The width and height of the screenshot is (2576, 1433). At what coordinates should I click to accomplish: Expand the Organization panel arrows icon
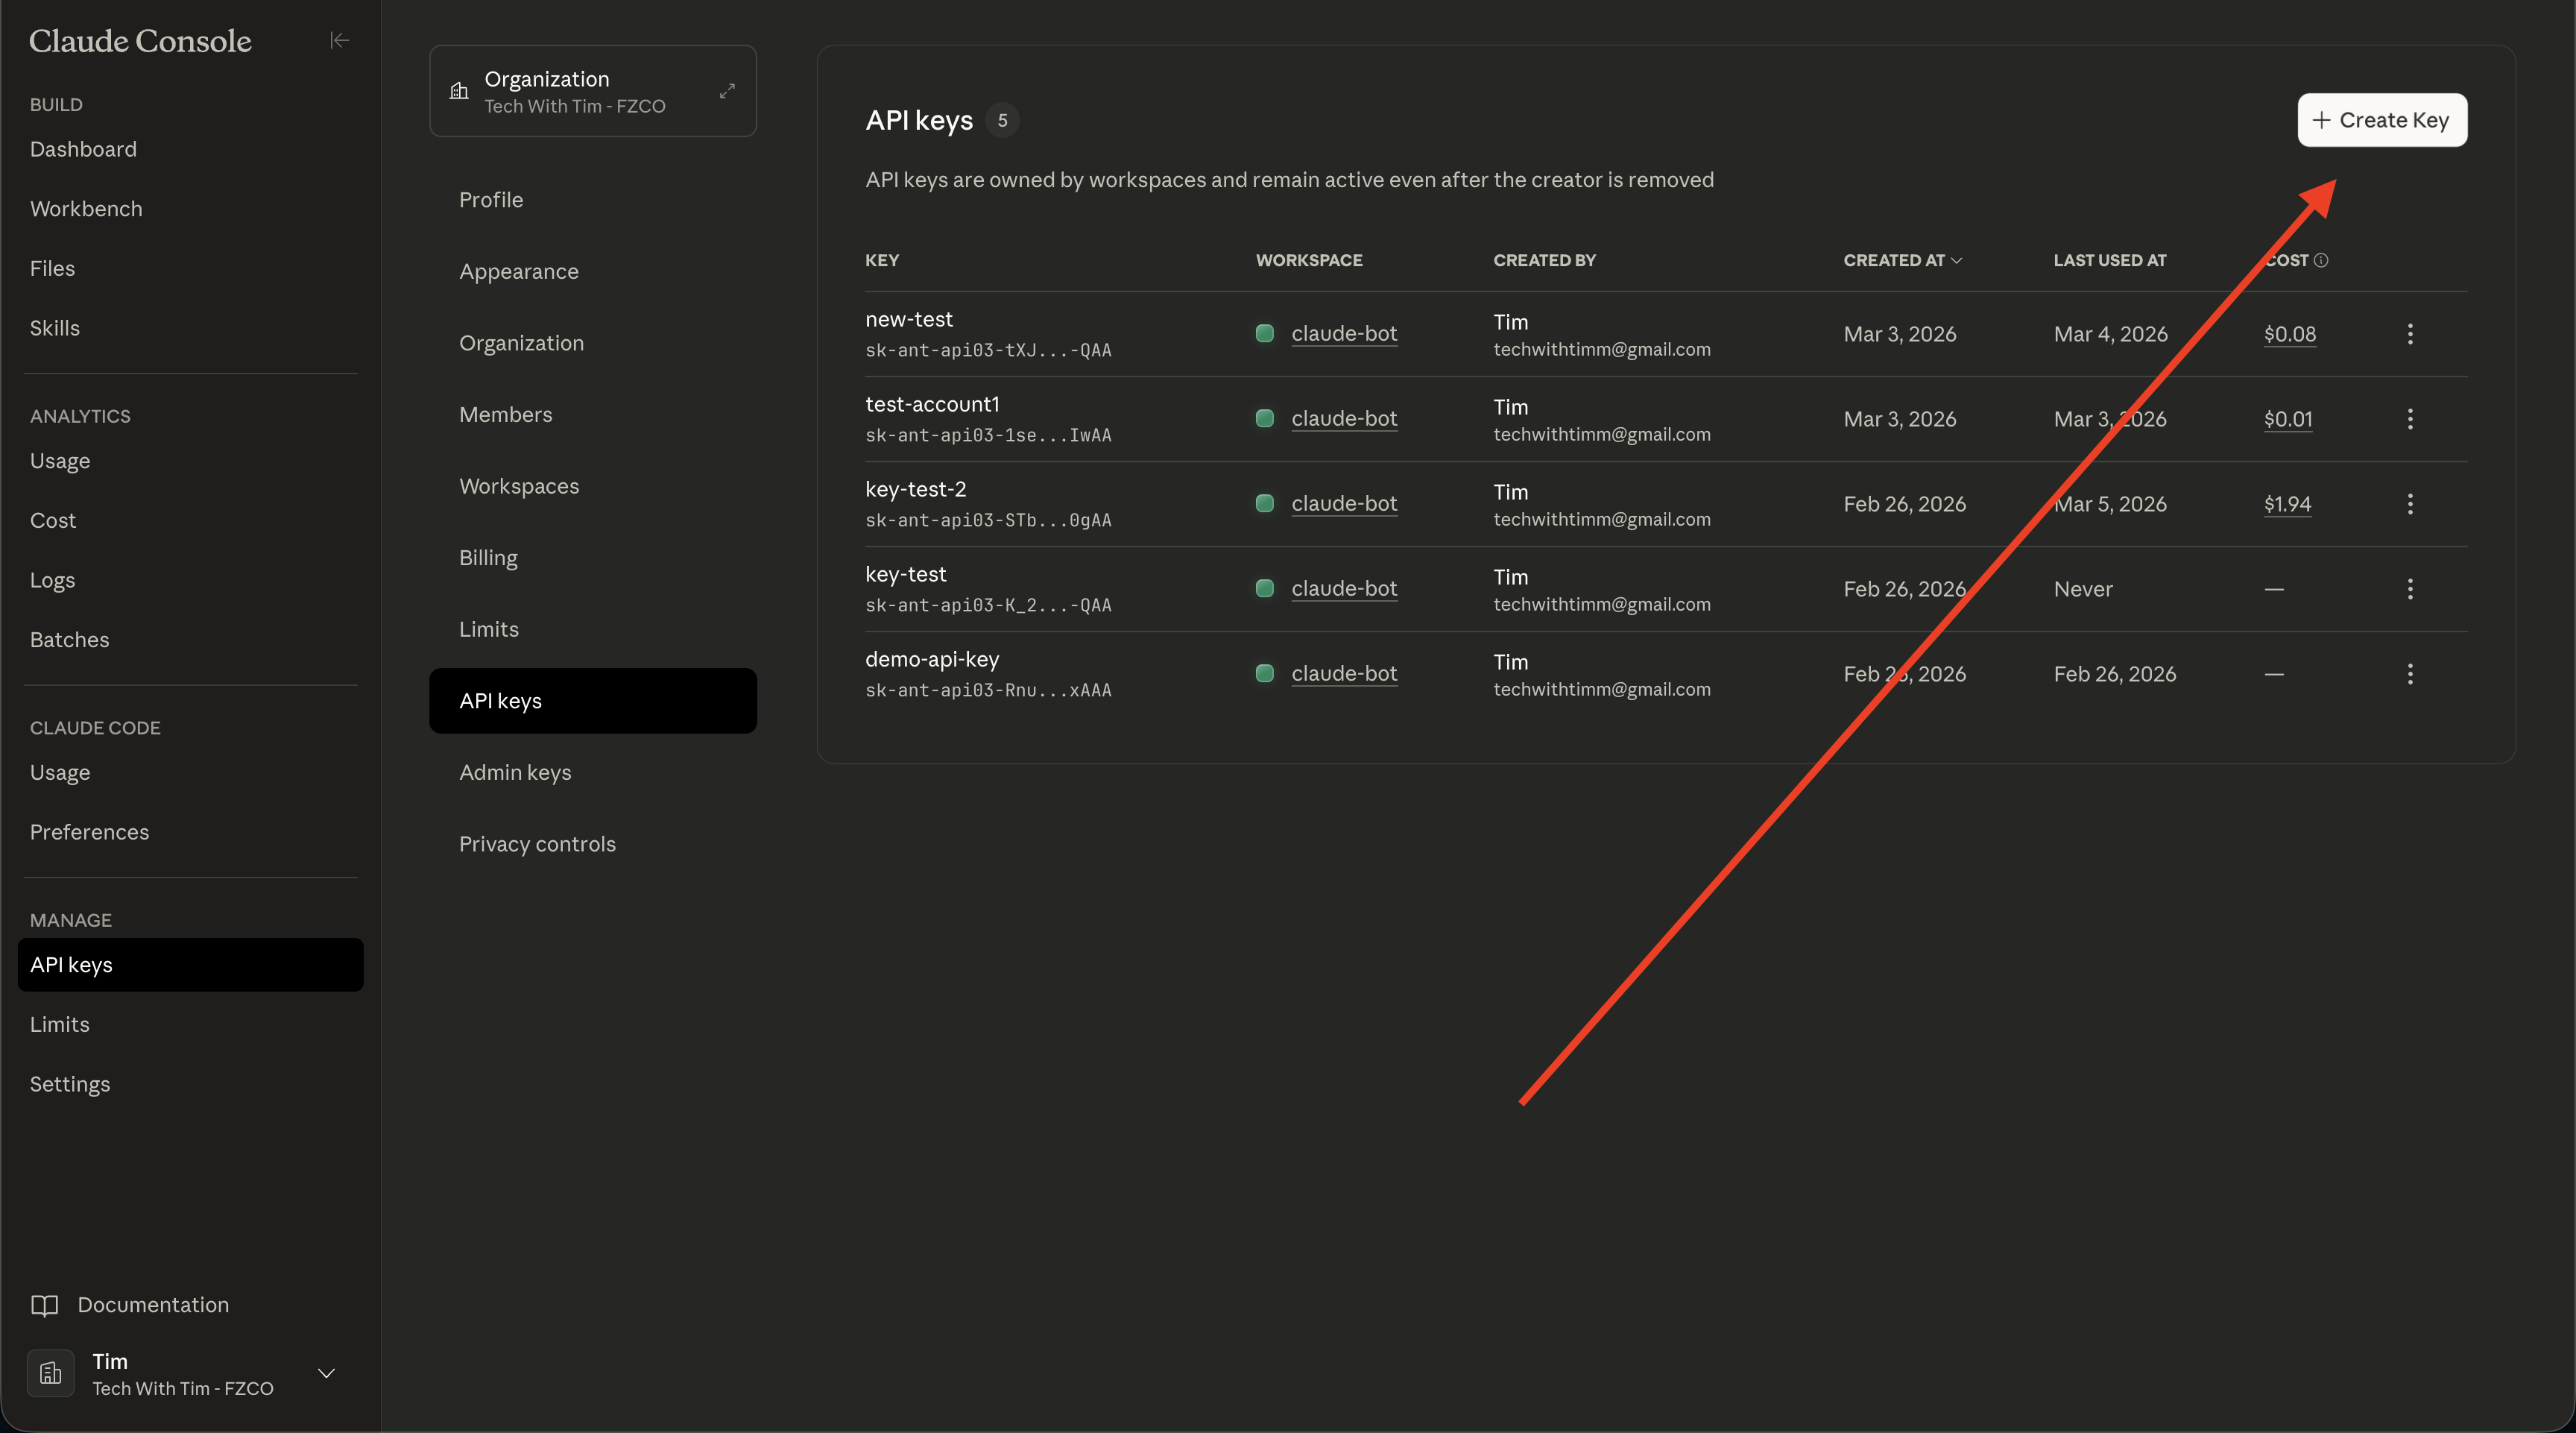point(727,91)
